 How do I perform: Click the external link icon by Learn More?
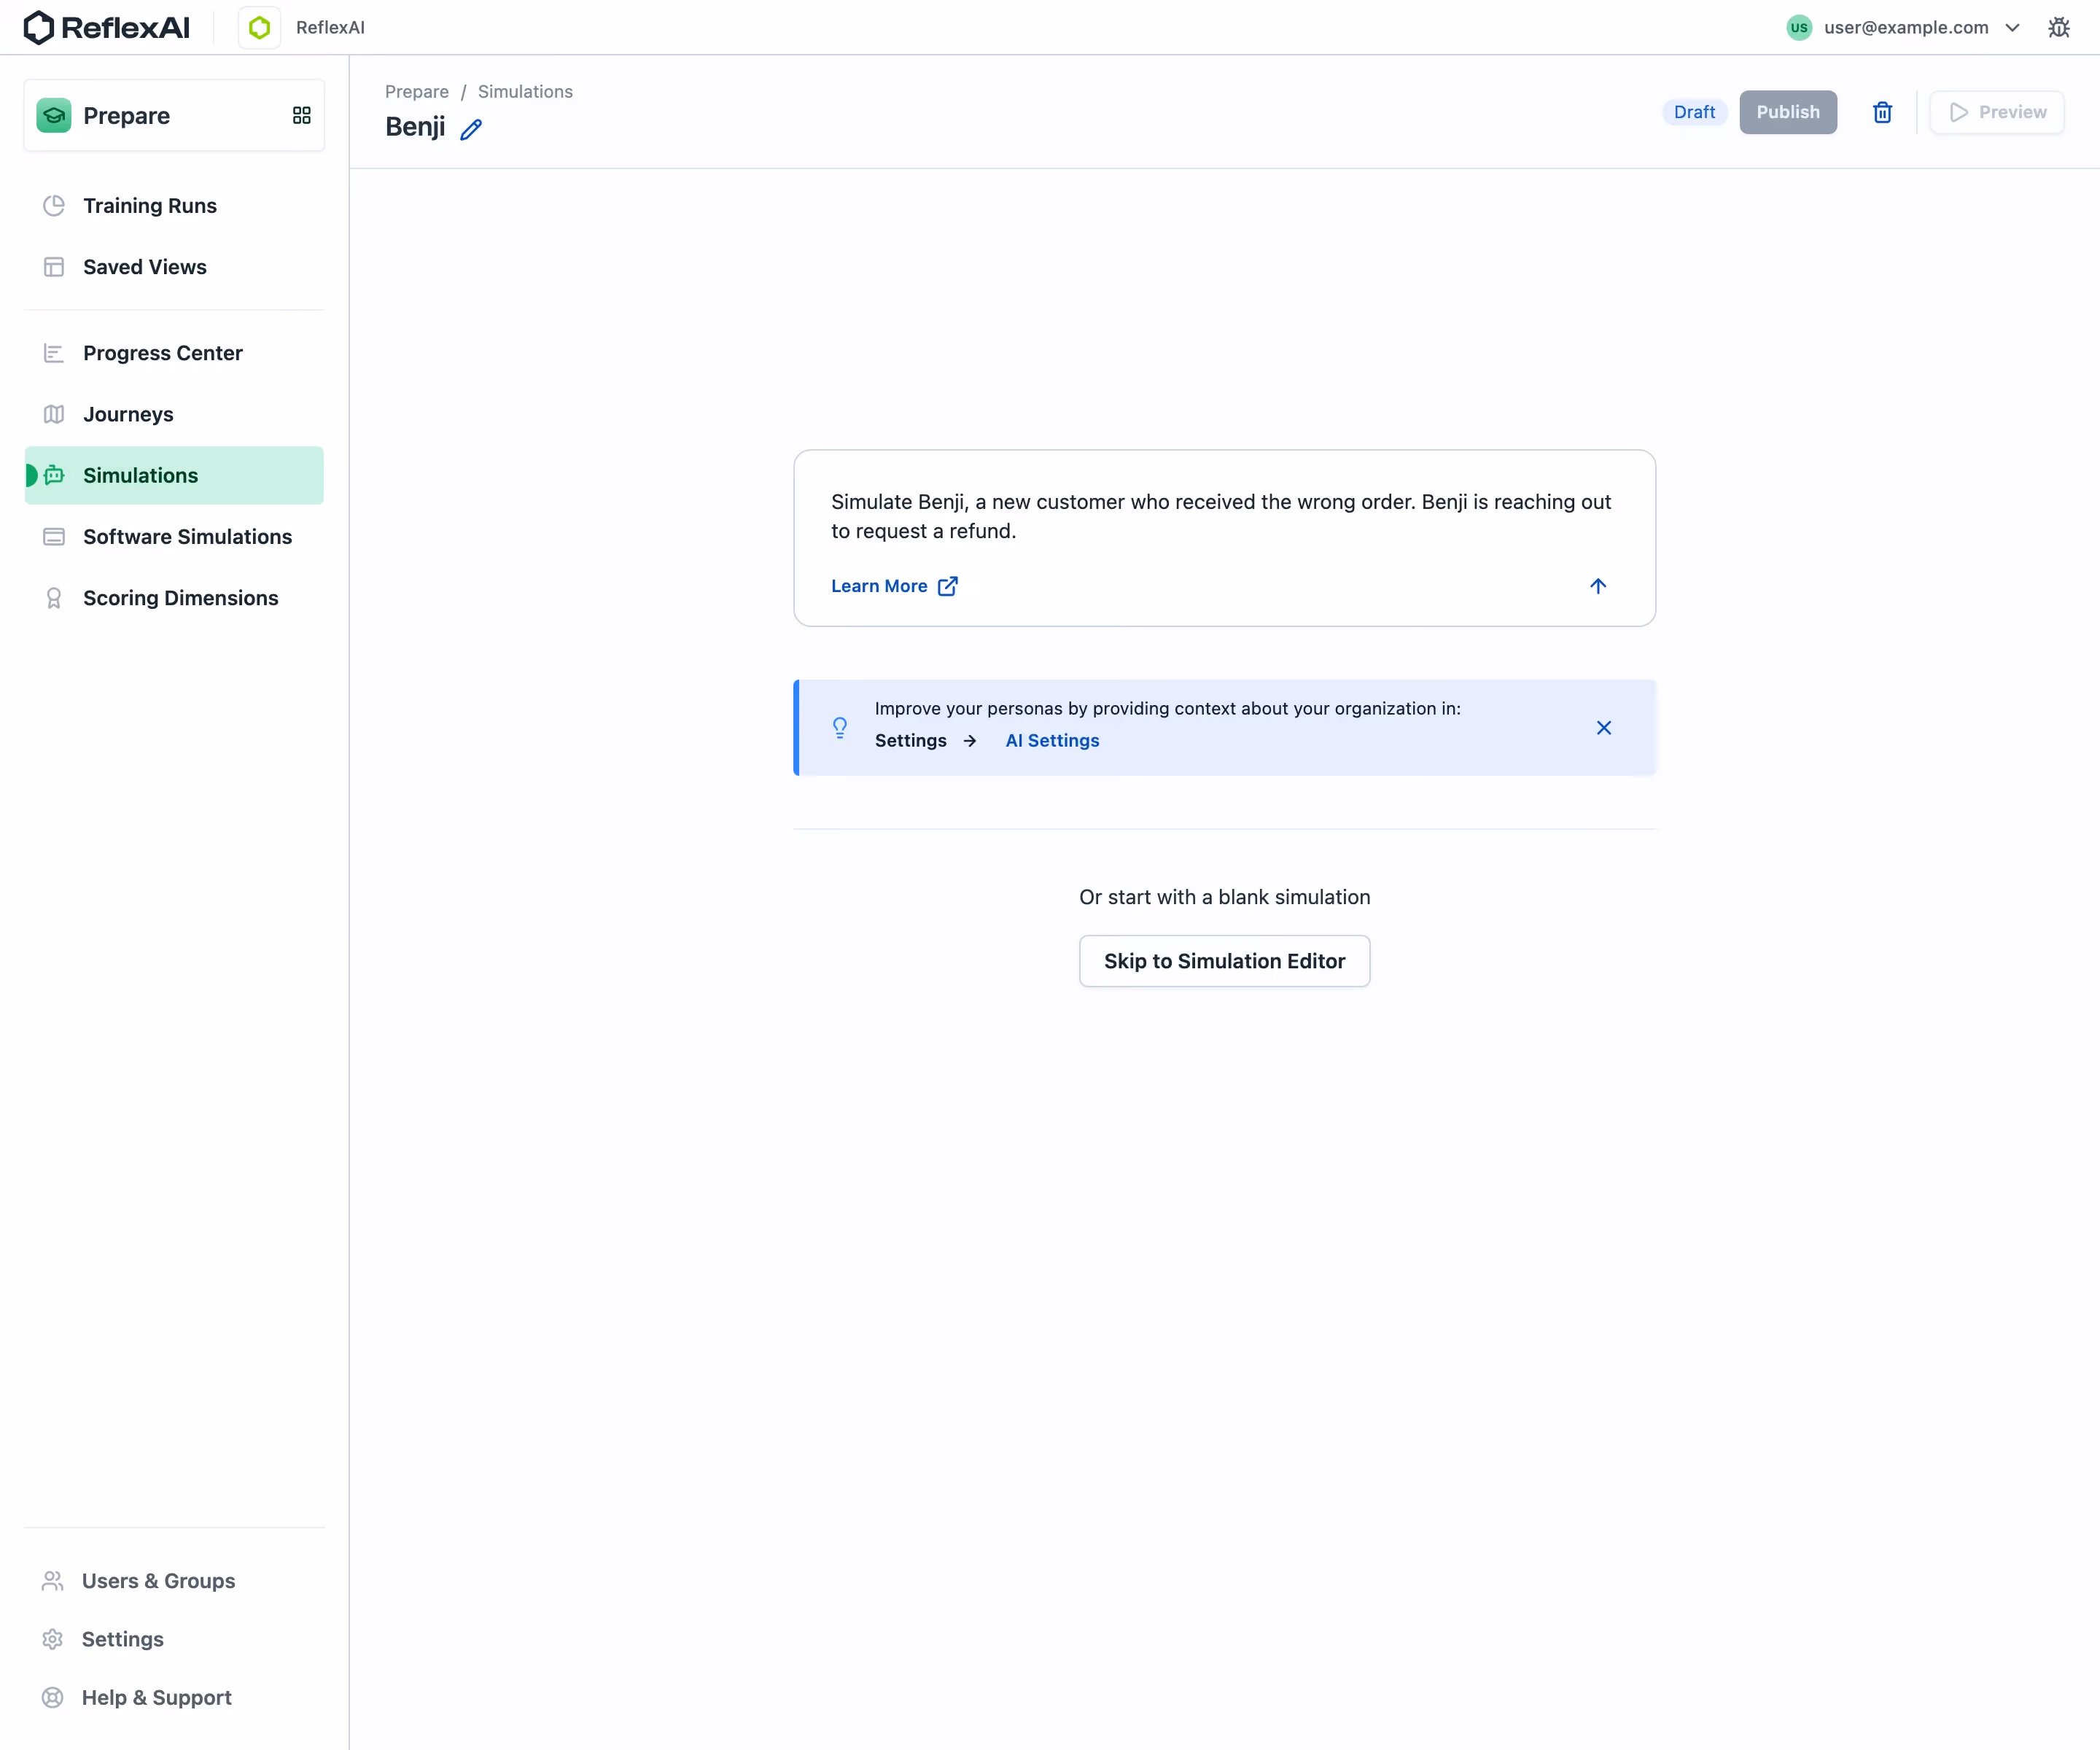pyautogui.click(x=948, y=586)
